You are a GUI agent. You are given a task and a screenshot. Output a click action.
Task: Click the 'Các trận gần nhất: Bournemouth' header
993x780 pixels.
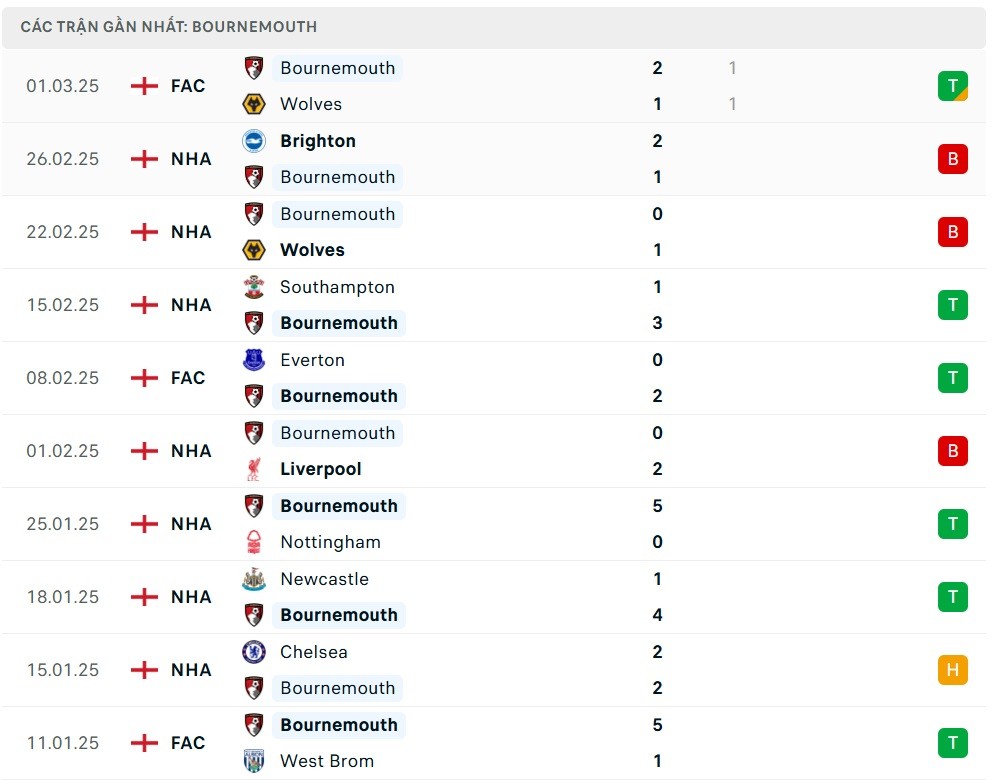pyautogui.click(x=168, y=27)
